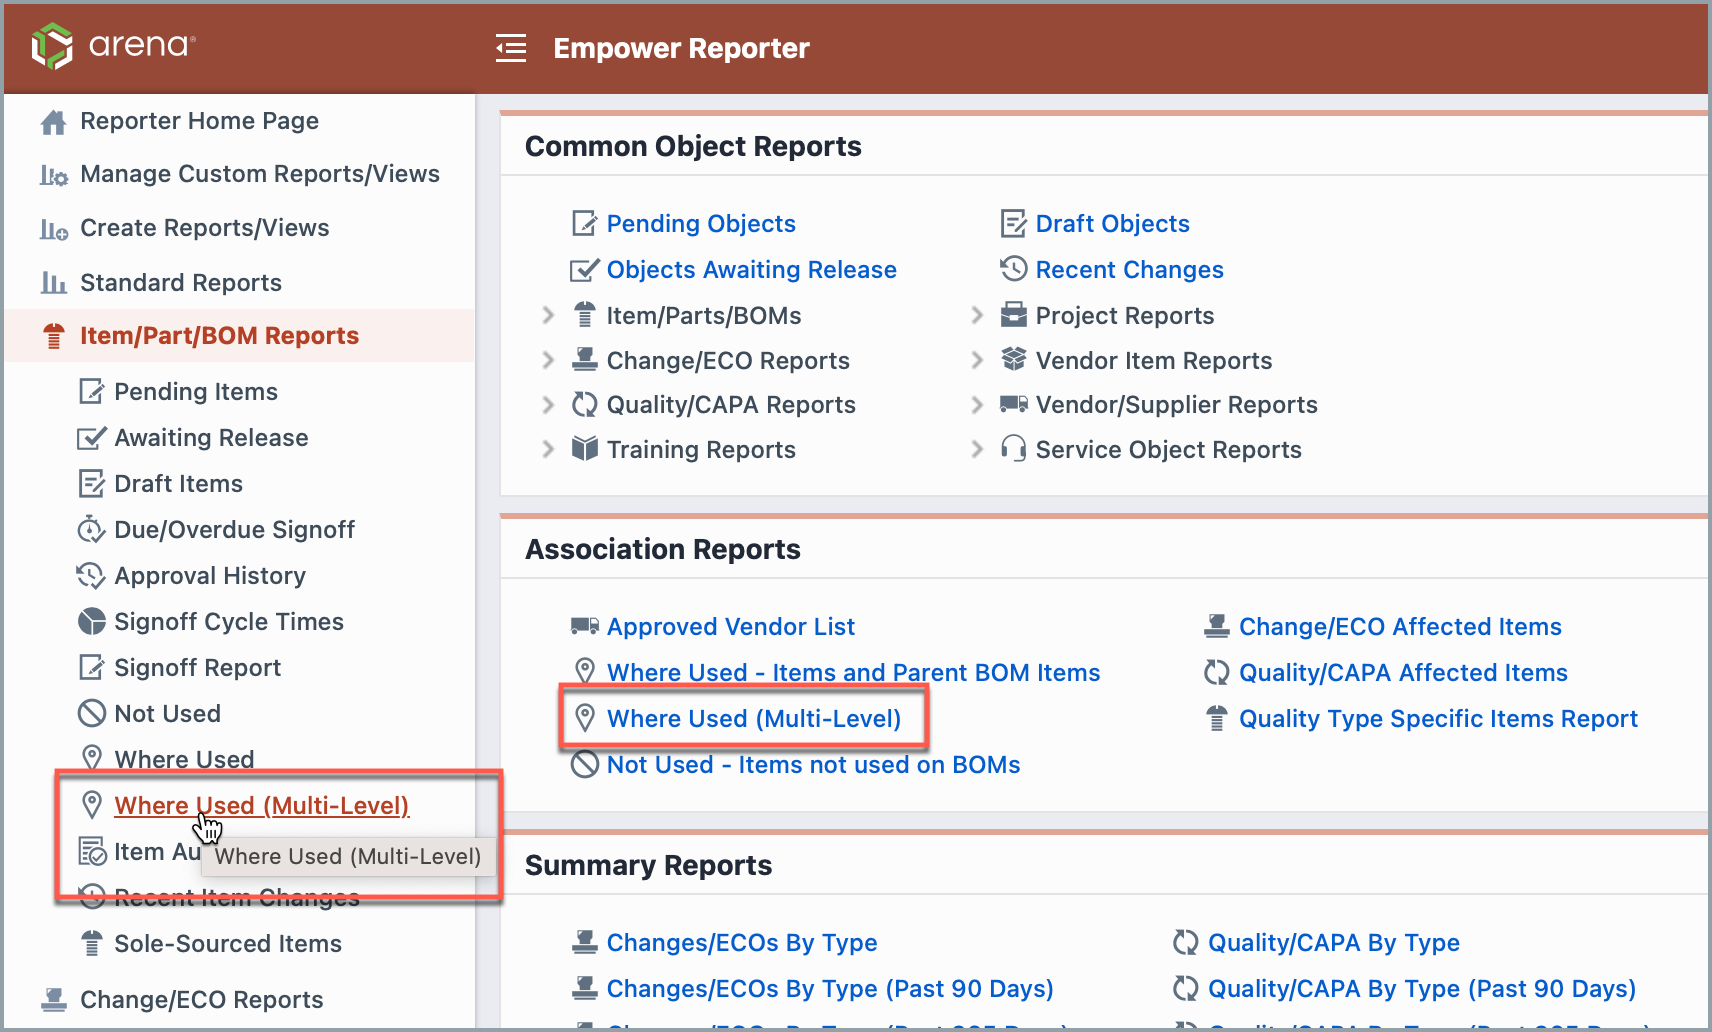Expand the Training Reports group
The width and height of the screenshot is (1712, 1032).
pos(548,449)
